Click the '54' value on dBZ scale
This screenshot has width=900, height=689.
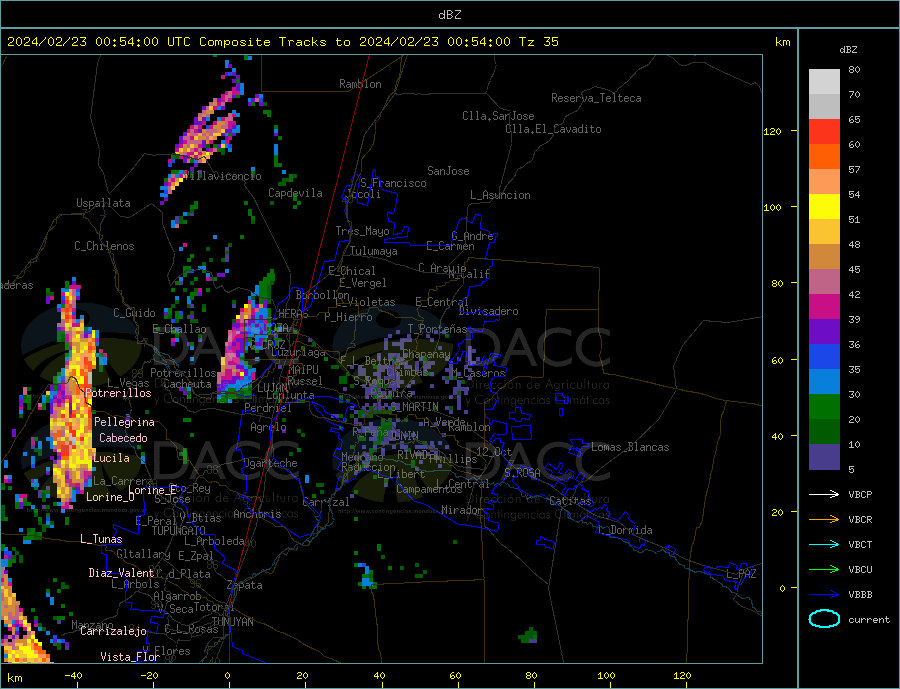(x=854, y=195)
